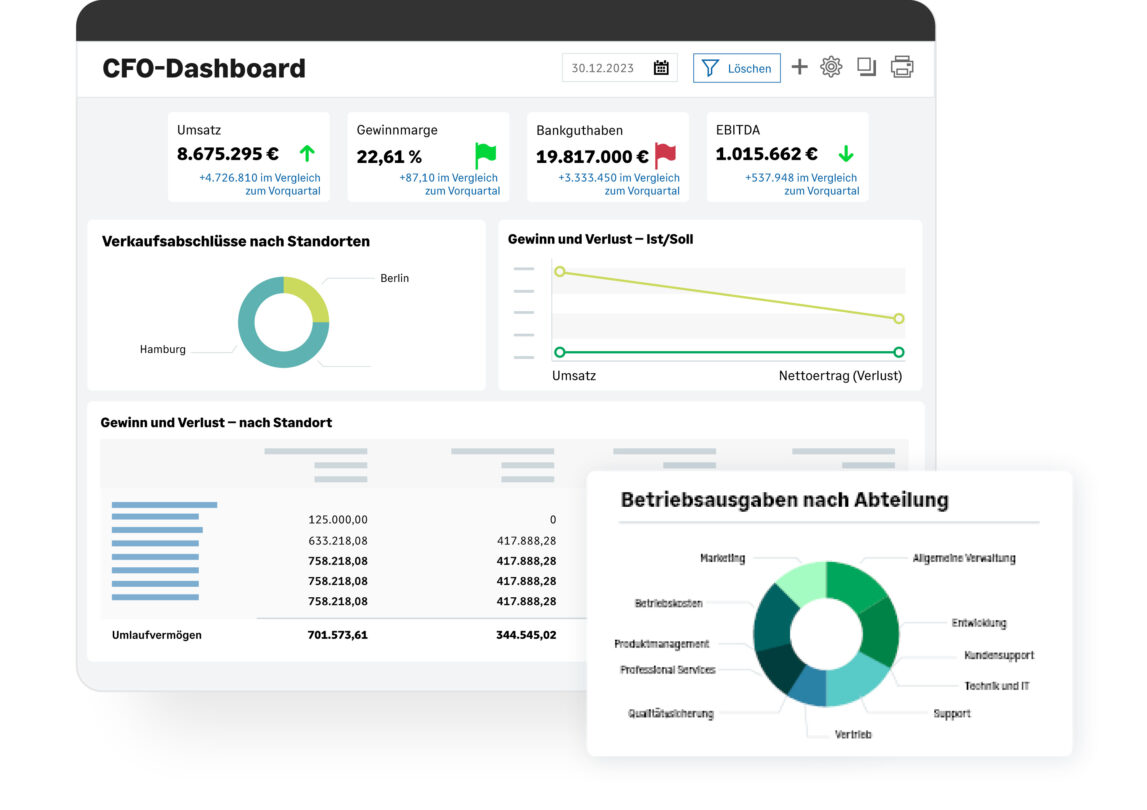The image size is (1147, 810).
Task: Click the green down arrow on EBITDA
Action: pyautogui.click(x=846, y=154)
